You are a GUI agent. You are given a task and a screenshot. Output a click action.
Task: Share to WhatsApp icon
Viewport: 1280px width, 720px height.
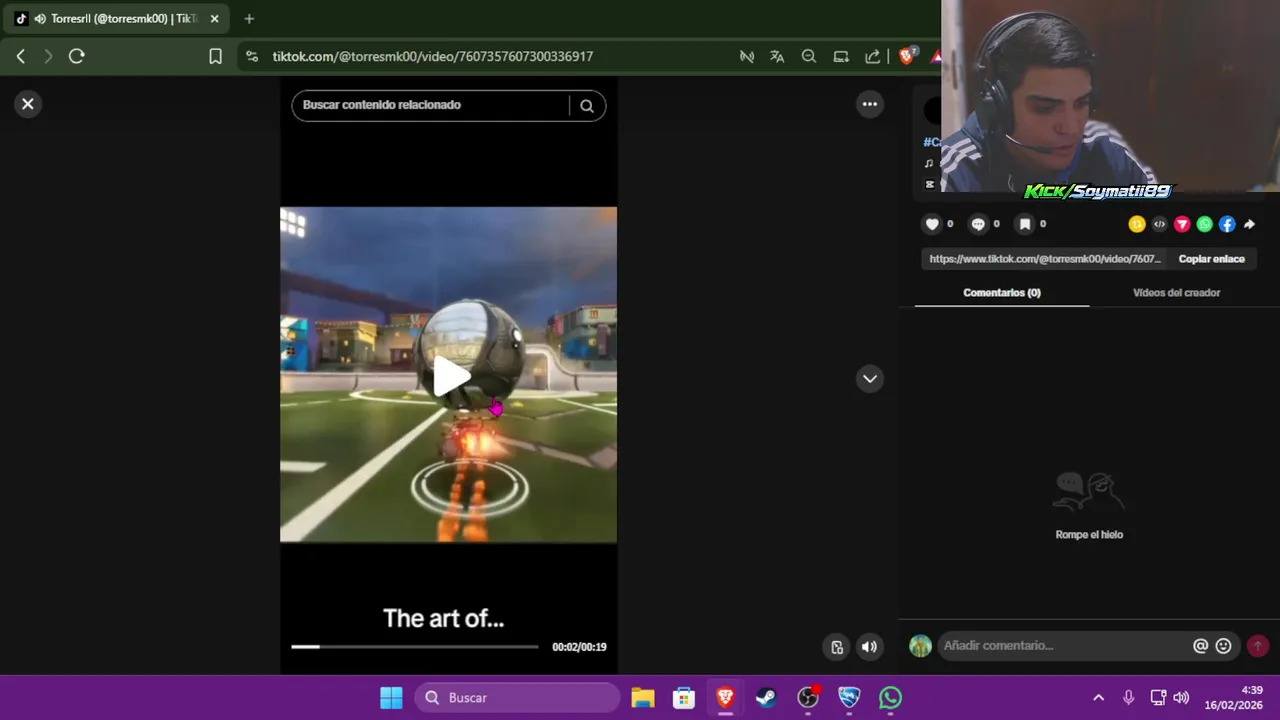(x=1204, y=224)
